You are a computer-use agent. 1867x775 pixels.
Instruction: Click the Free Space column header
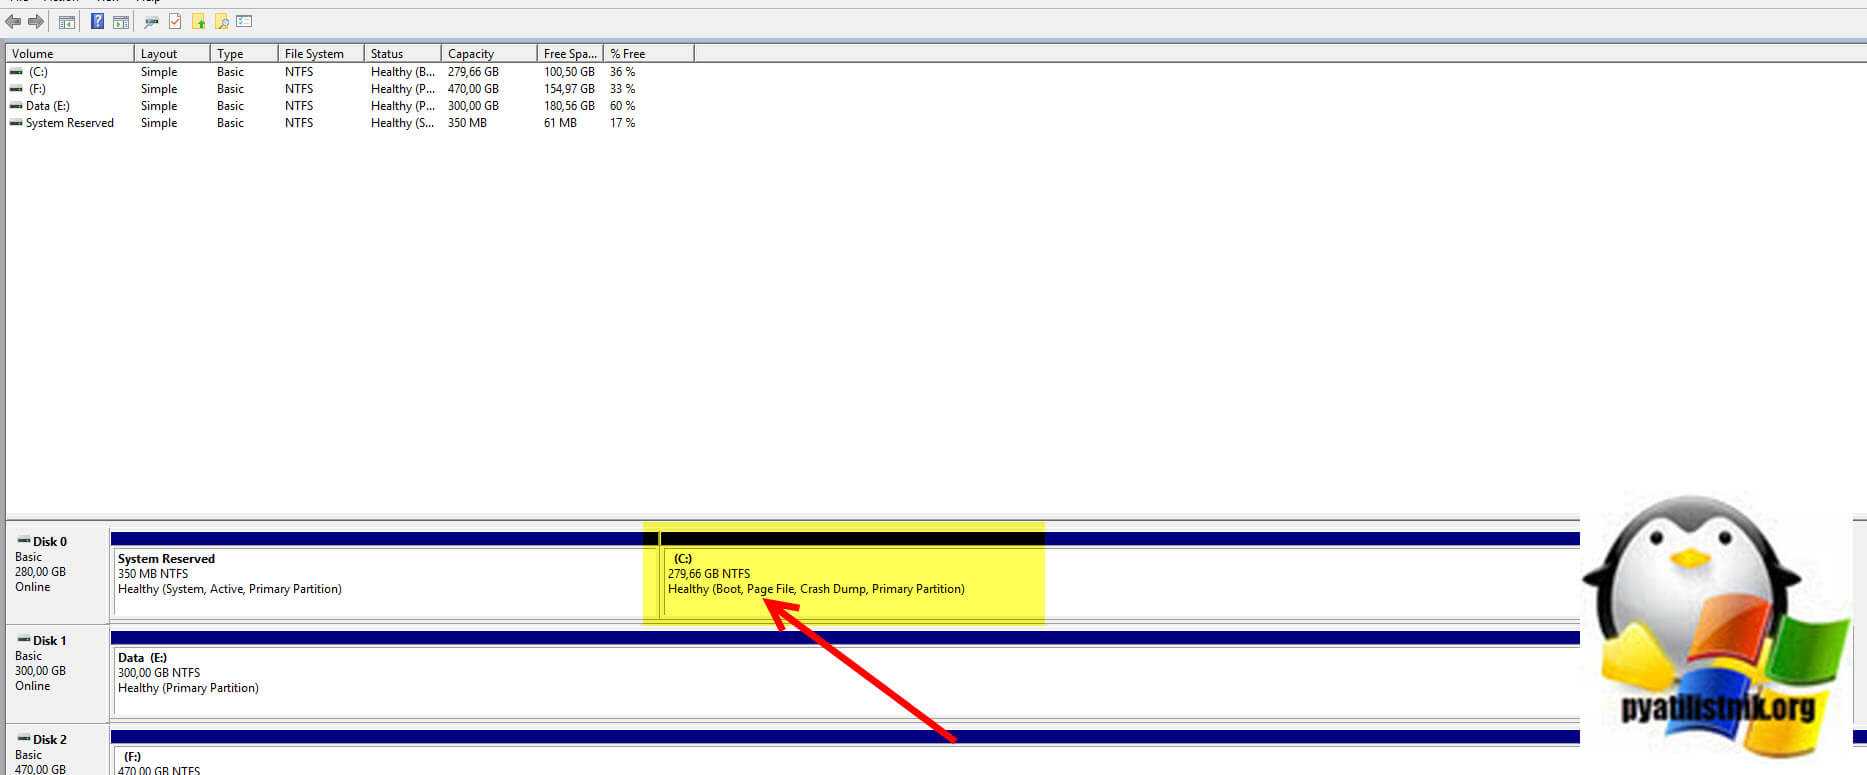click(569, 53)
